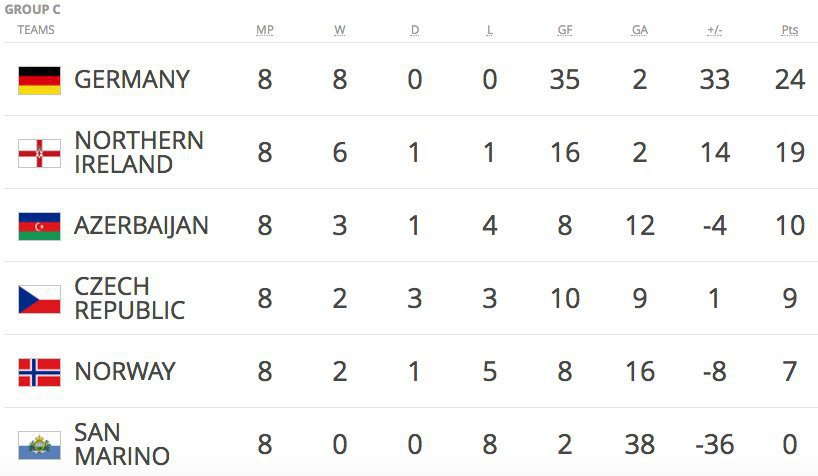Open the Czech Republic team page
This screenshot has height=476, width=818.
pos(129,299)
